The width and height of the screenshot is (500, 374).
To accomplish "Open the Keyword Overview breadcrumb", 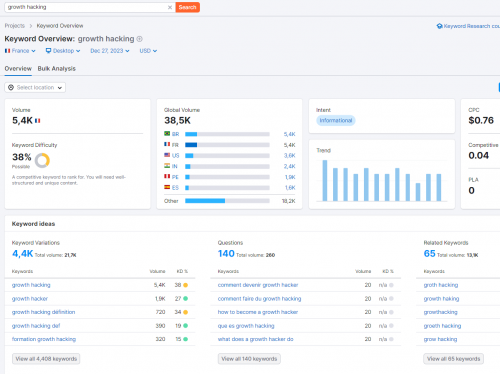I will tap(60, 26).
